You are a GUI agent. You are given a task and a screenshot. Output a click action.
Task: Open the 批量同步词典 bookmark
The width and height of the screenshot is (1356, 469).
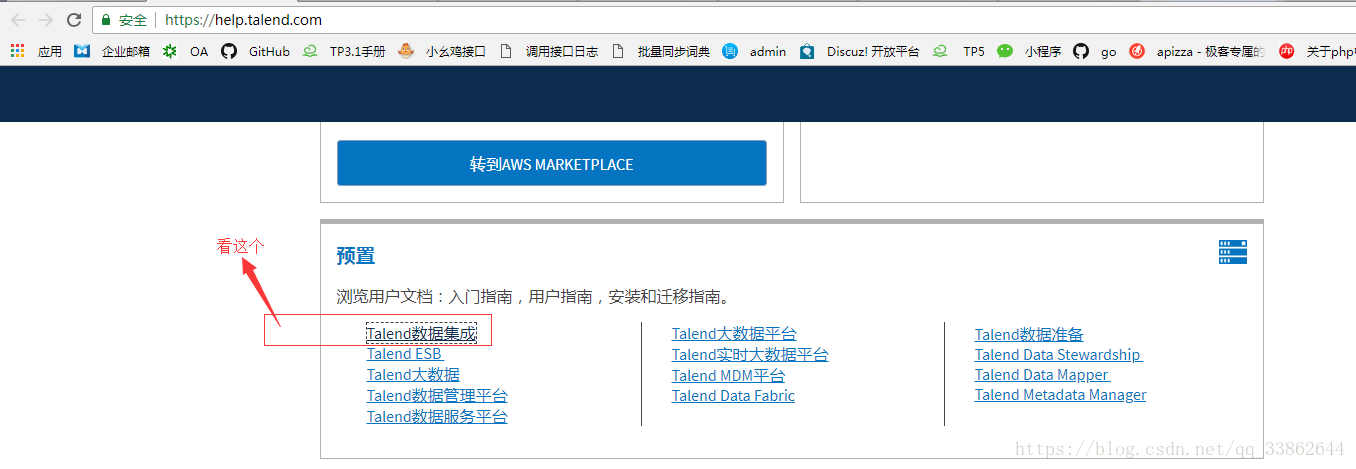[660, 51]
